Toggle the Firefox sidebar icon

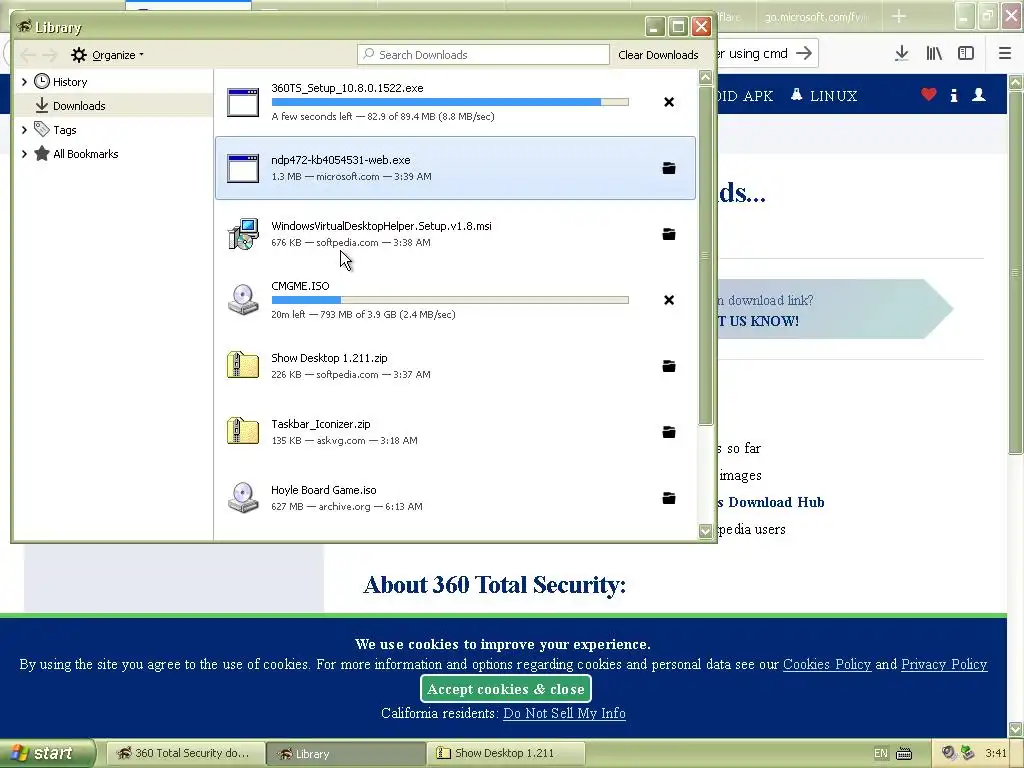pos(966,54)
